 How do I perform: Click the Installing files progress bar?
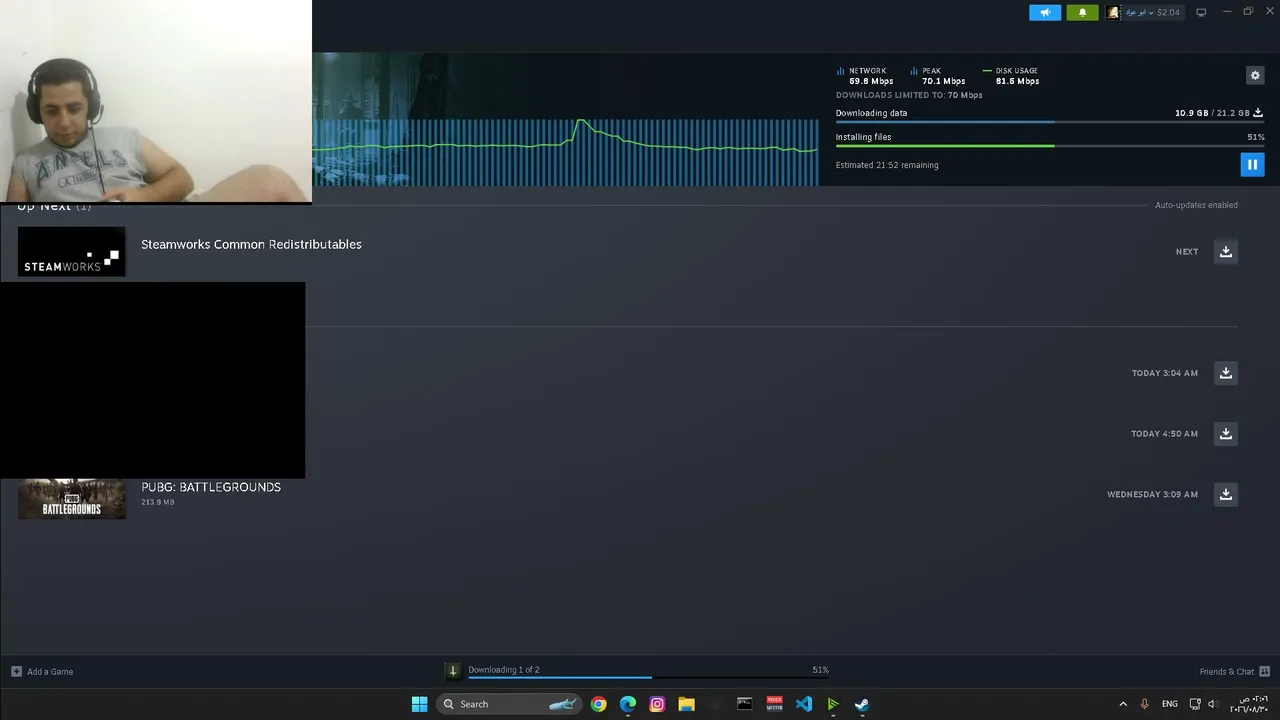tap(1050, 146)
